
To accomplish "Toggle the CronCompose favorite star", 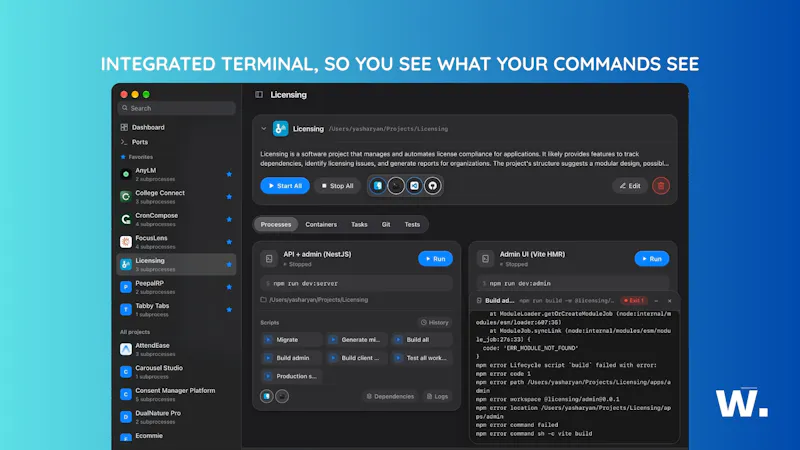I will point(229,219).
